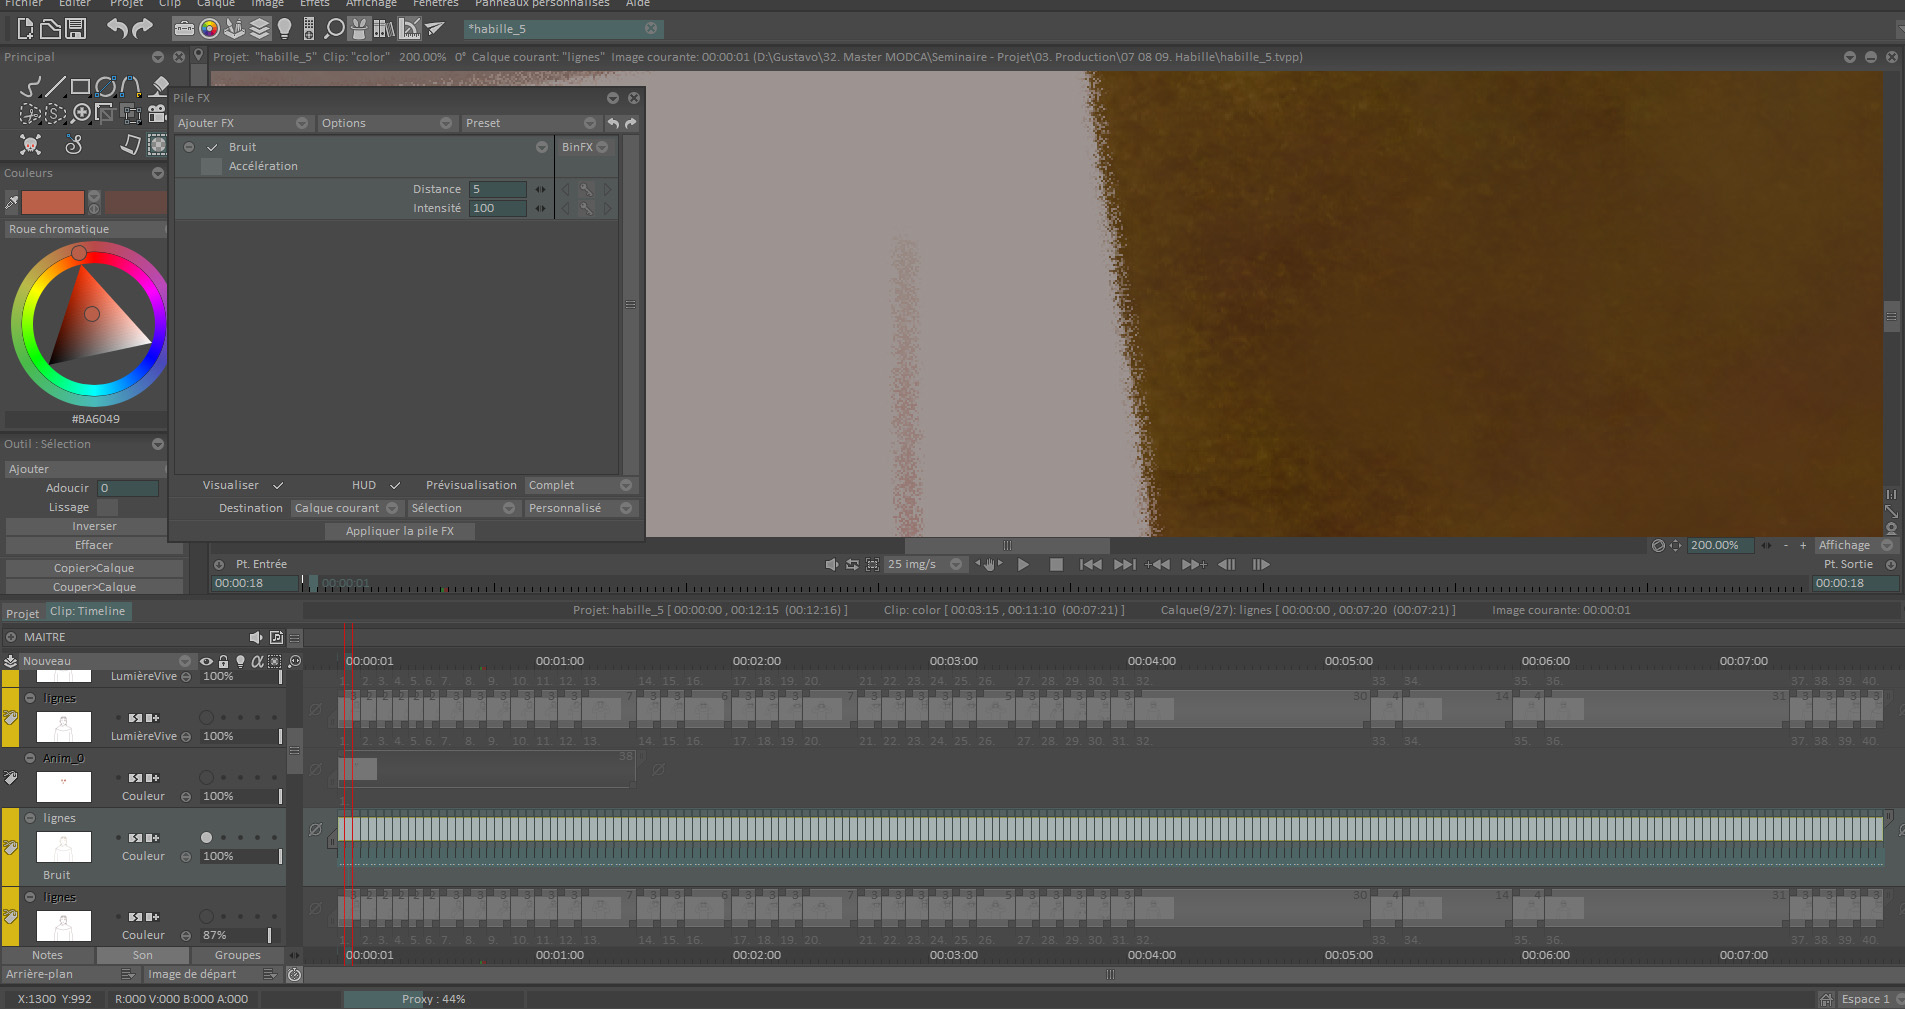The height and width of the screenshot is (1009, 1905).
Task: Open the Options dropdown in Pile FX
Action: point(387,123)
